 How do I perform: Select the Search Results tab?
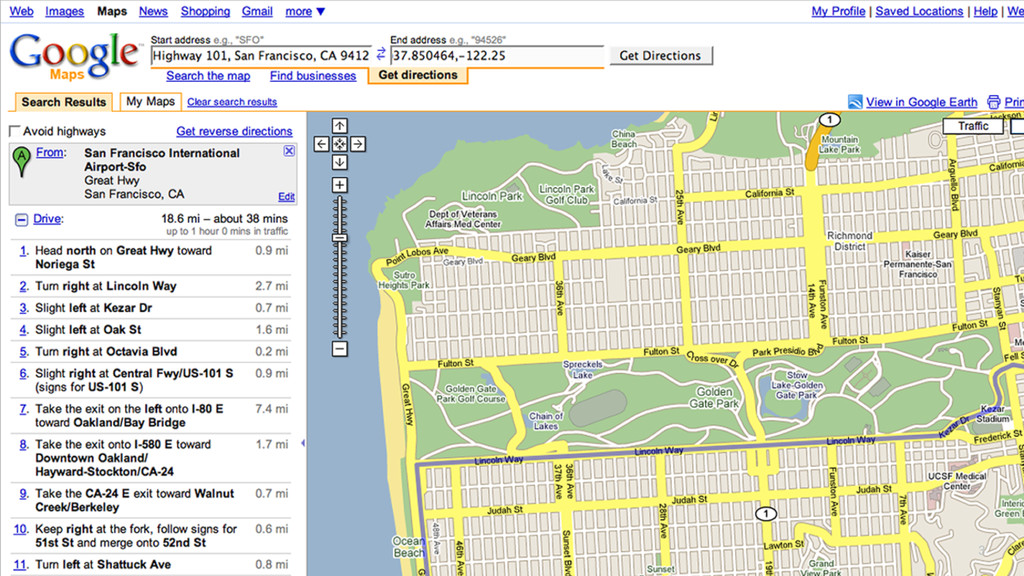pyautogui.click(x=63, y=102)
